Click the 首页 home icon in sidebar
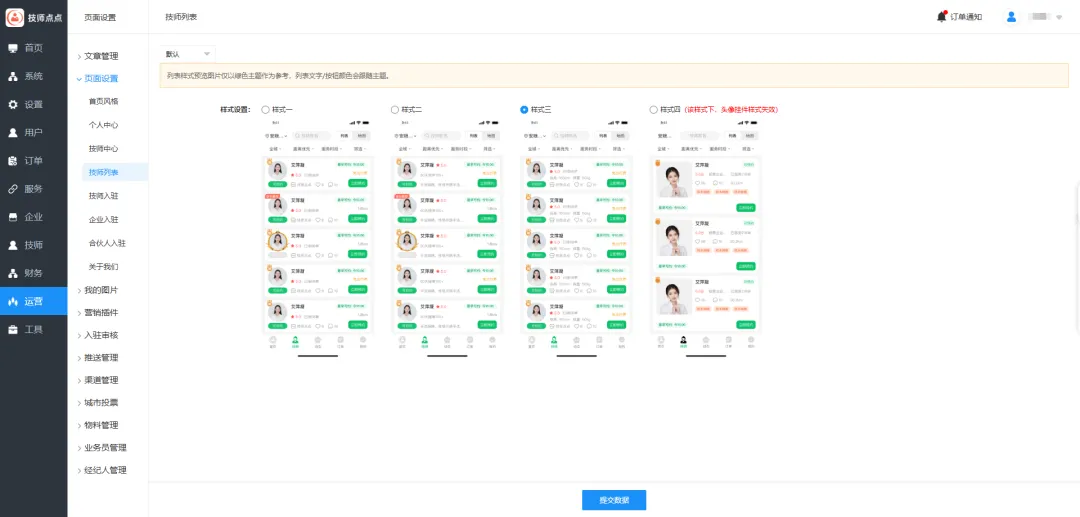The image size is (1080, 517). pyautogui.click(x=13, y=48)
